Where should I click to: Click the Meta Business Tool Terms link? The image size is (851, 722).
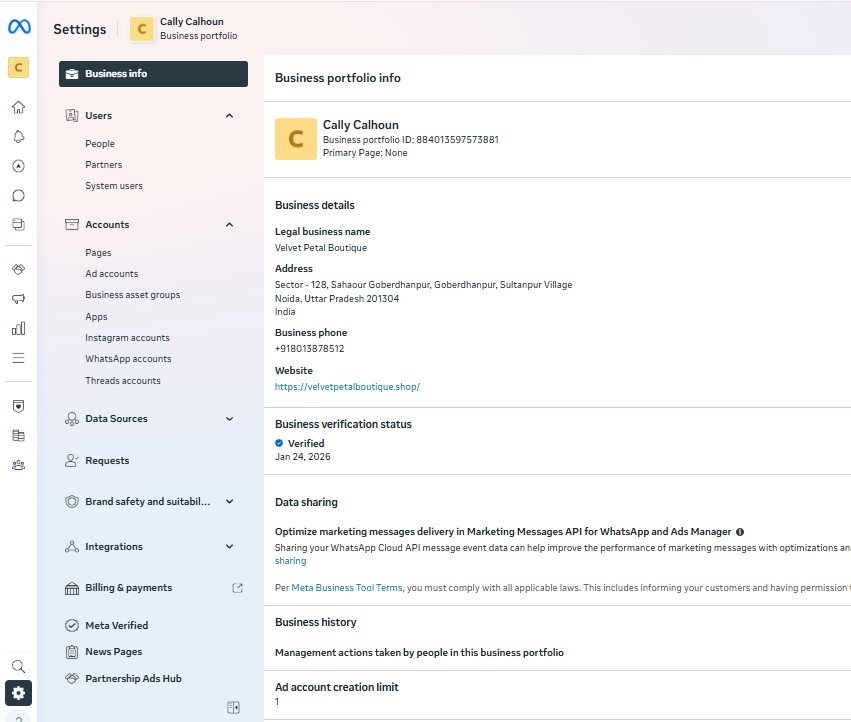[x=347, y=588]
